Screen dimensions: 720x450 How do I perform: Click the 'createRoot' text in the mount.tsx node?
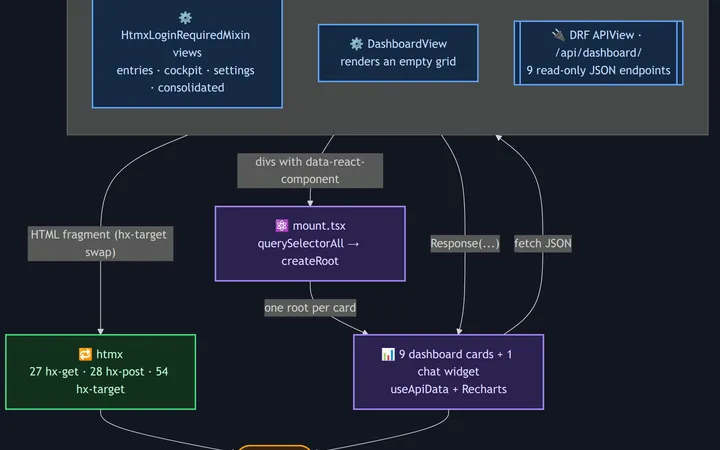(310, 261)
